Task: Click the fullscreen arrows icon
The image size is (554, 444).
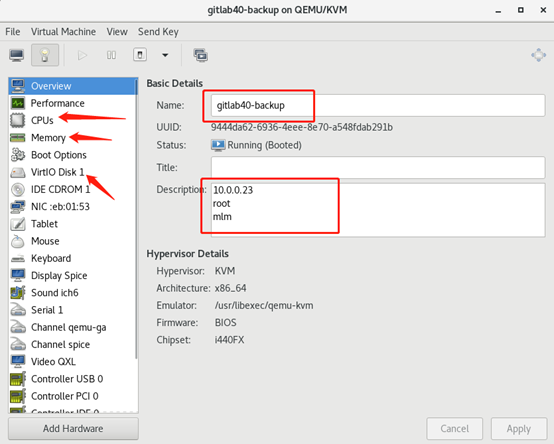Action: 538,55
